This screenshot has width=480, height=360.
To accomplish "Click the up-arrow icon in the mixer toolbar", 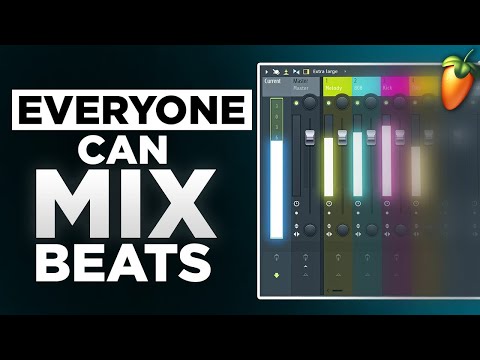I will coord(286,72).
